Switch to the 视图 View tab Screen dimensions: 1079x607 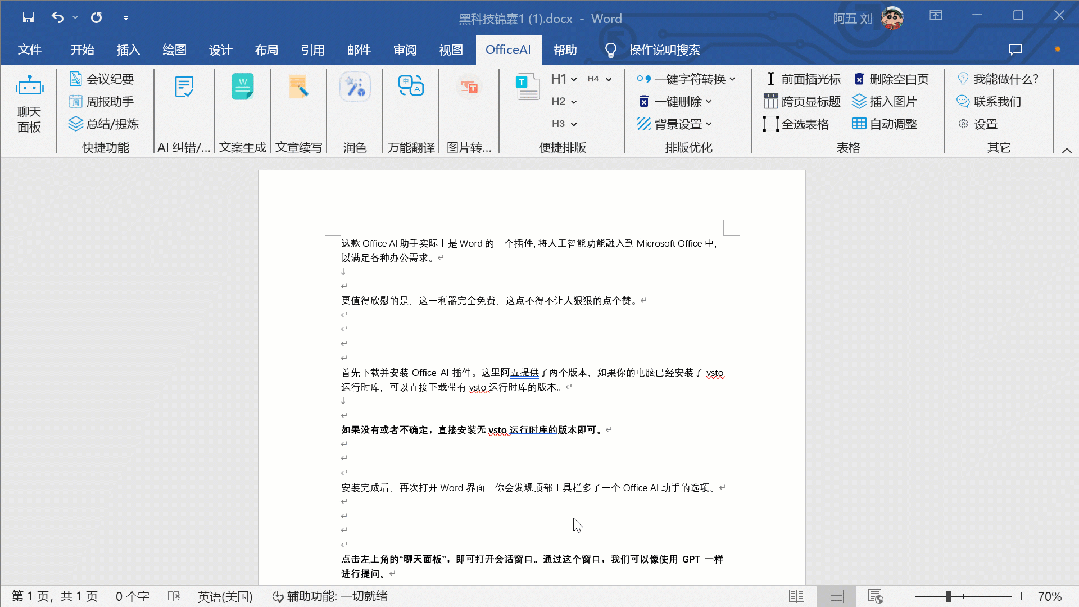[x=451, y=50]
